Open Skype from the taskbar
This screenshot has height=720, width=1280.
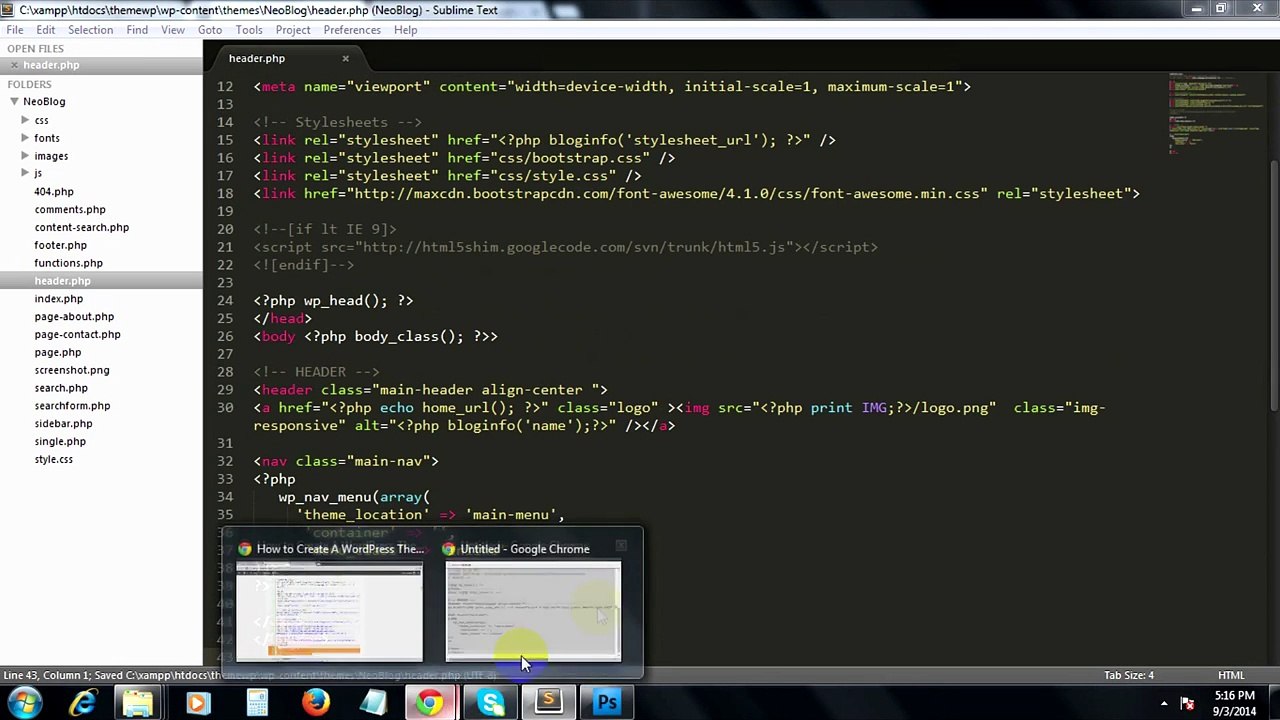point(490,703)
